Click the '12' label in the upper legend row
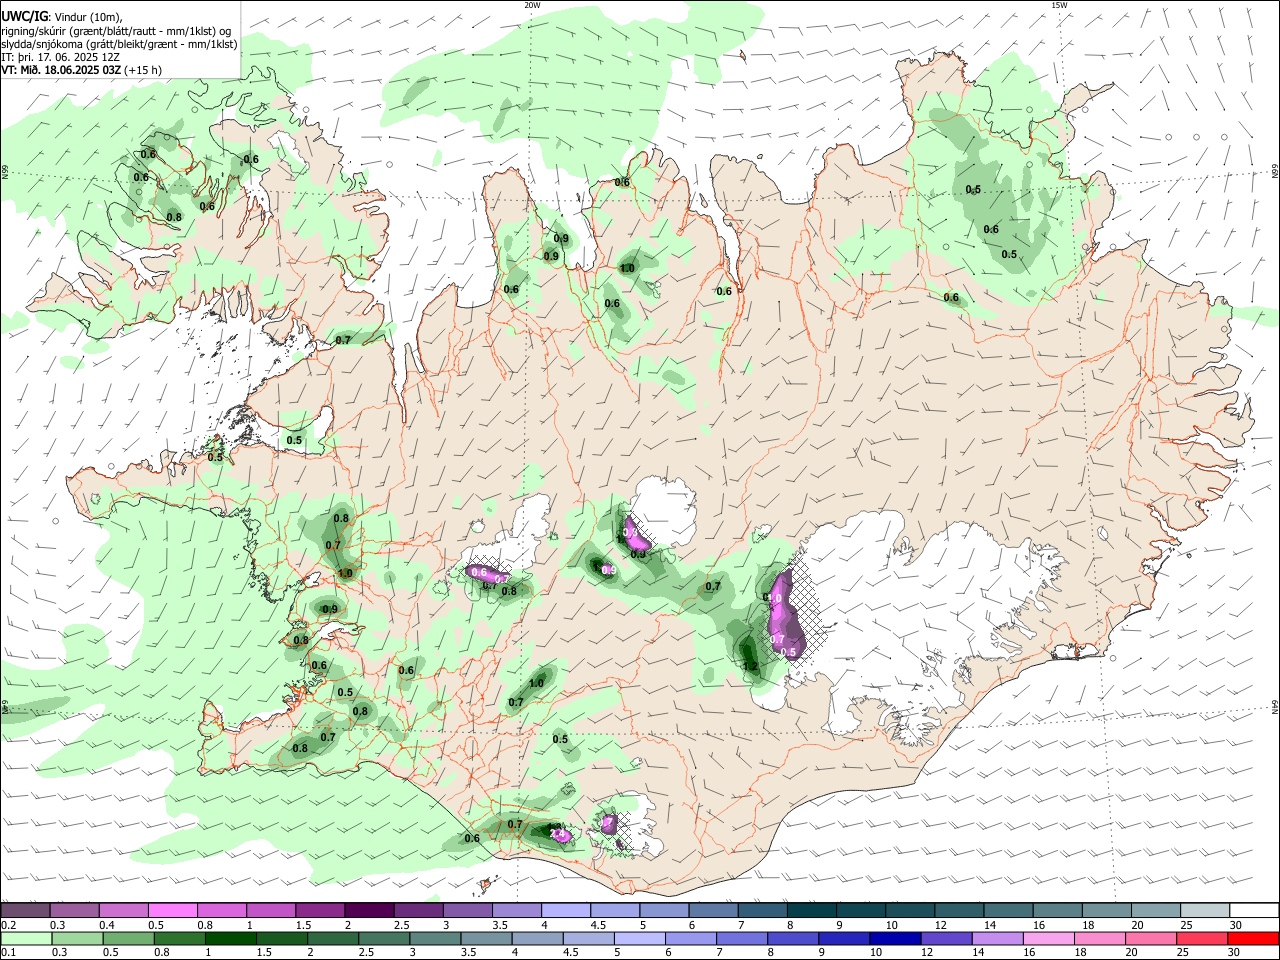Image resolution: width=1280 pixels, height=960 pixels. click(942, 925)
